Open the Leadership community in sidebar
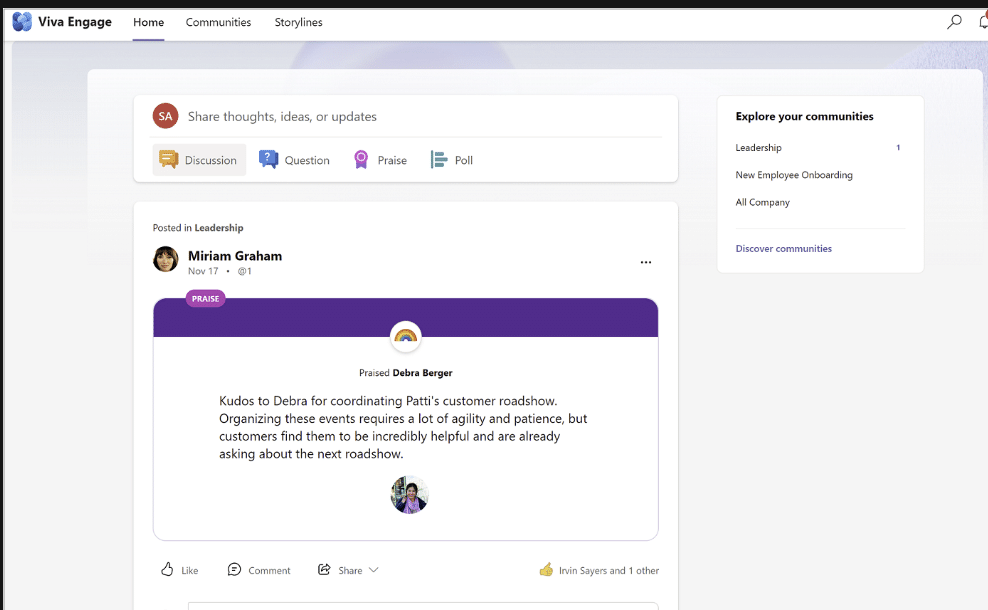Image resolution: width=988 pixels, height=610 pixels. coord(758,147)
